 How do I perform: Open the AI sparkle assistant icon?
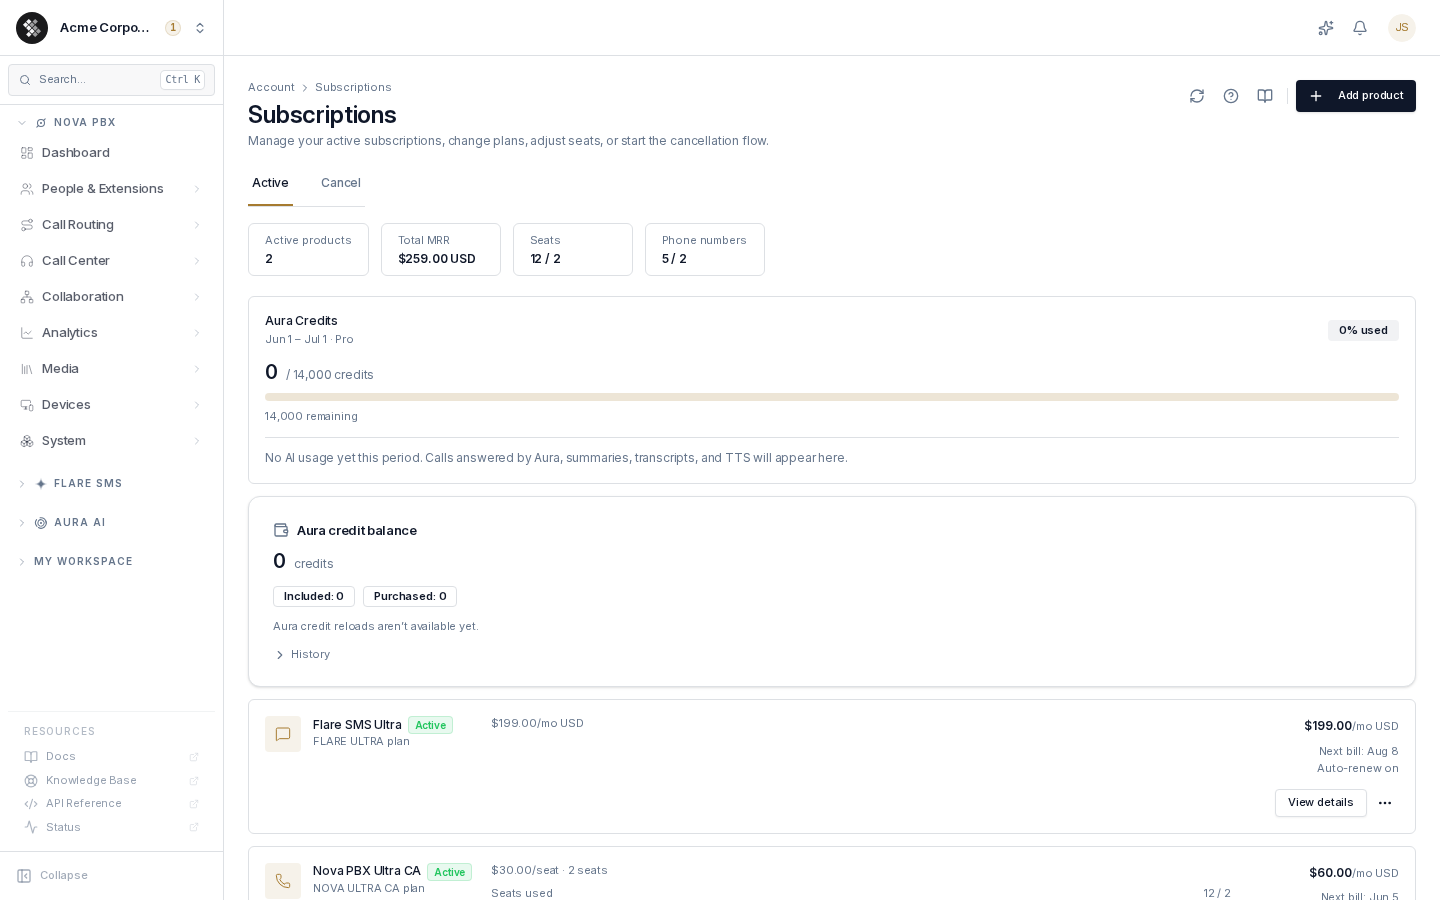point(1326,28)
